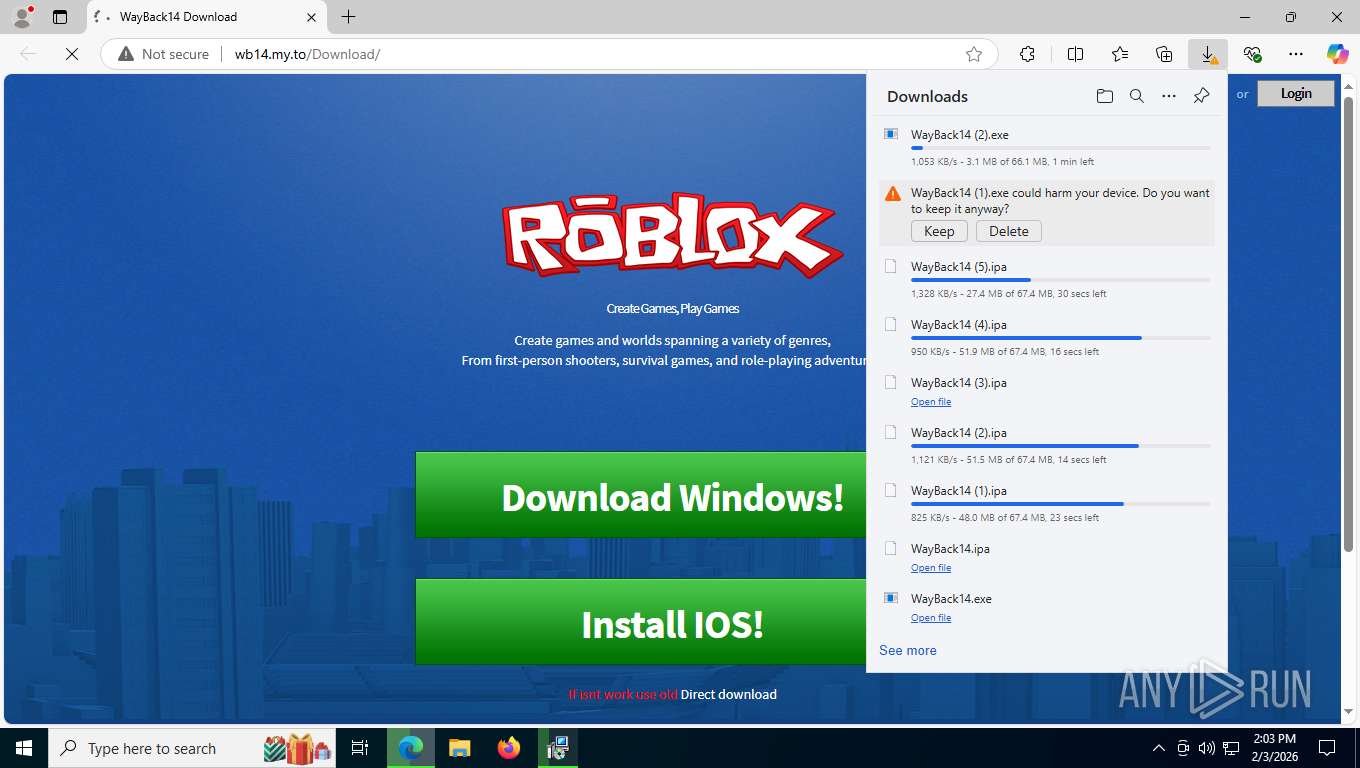Click WayBack14 (5).ipa progress bar

click(1061, 280)
